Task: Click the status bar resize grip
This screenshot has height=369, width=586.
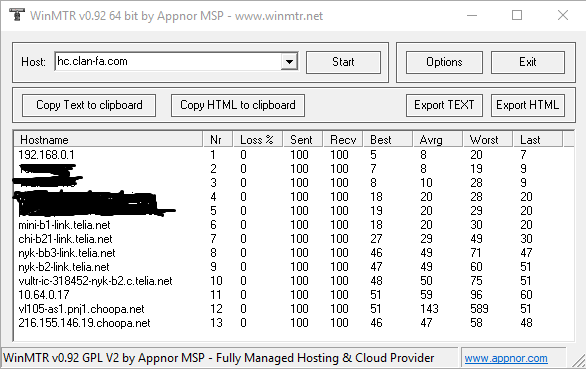Action: pos(579,361)
